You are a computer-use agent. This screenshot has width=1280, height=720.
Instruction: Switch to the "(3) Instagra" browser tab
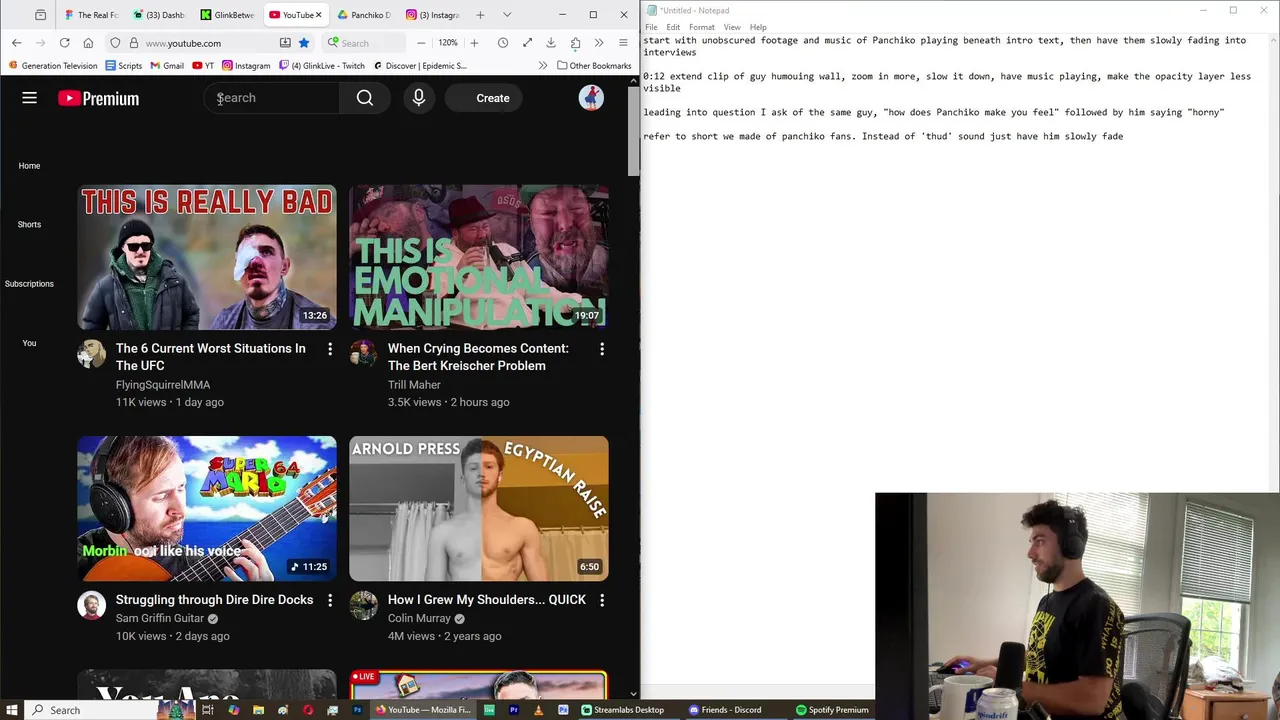pos(432,15)
